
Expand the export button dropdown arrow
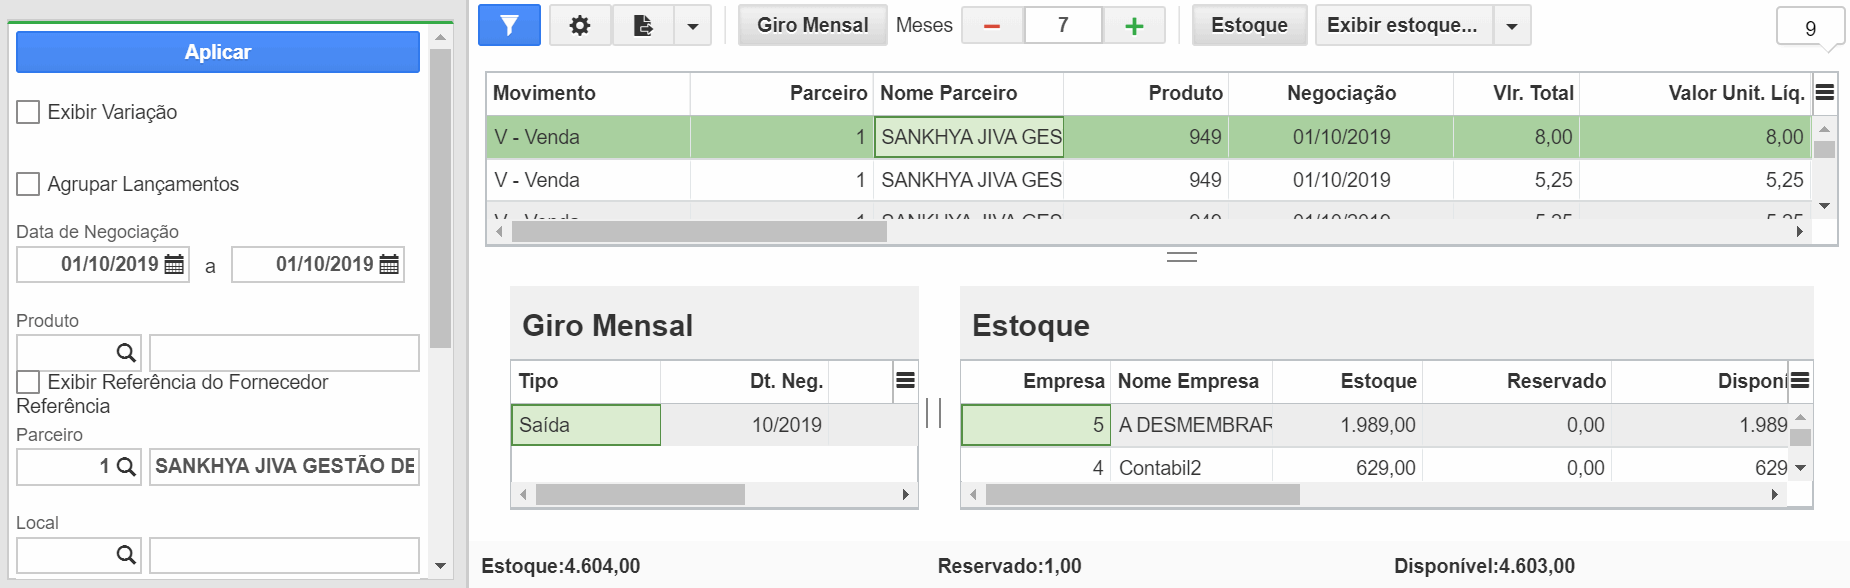pos(693,25)
